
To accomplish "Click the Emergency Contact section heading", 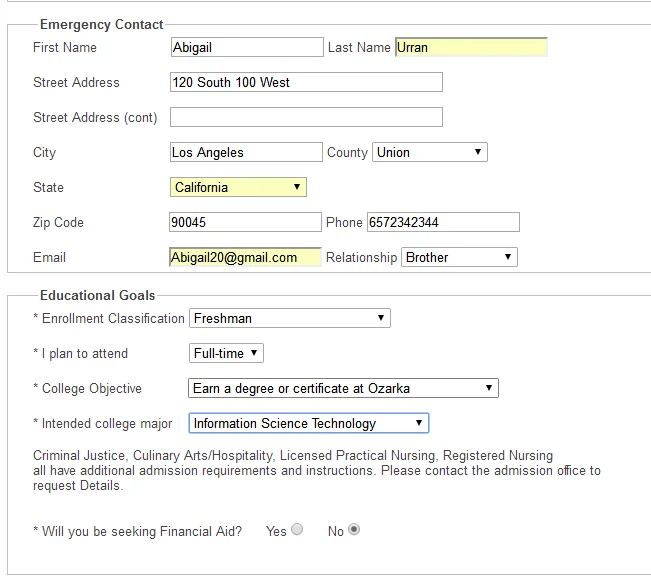I will pos(101,24).
